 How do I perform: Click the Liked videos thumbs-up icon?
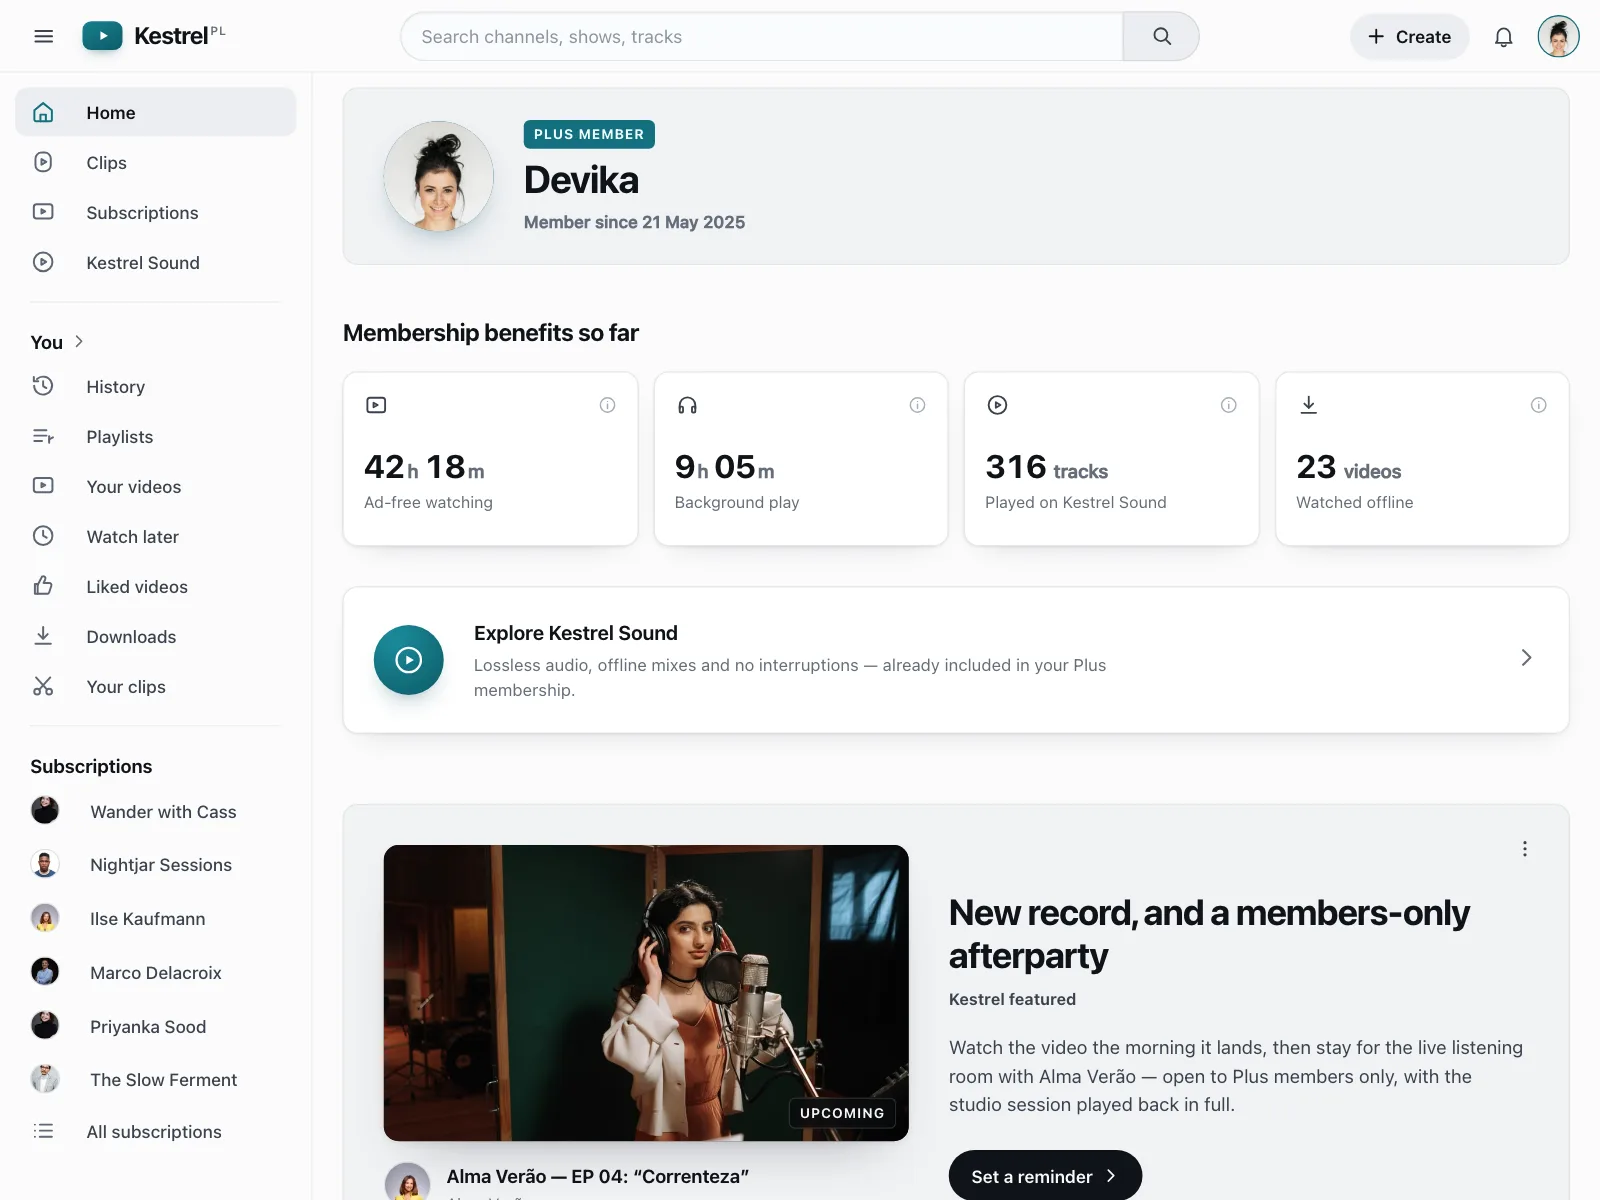point(43,586)
